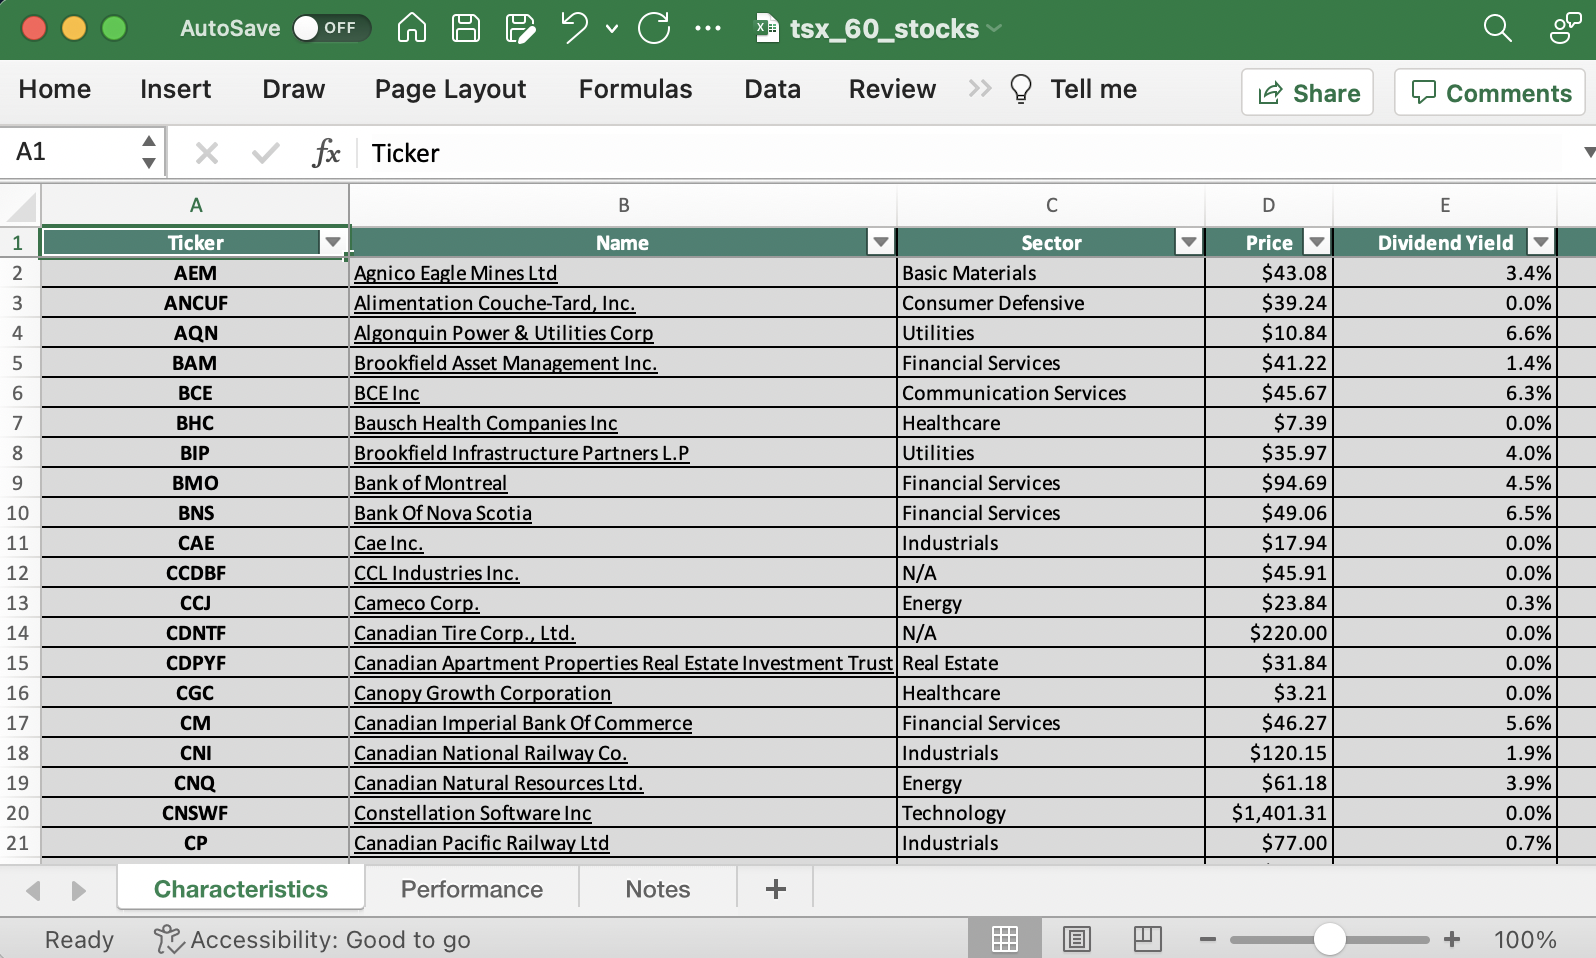Switch to Page Layout view icon
The image size is (1596, 958).
(1077, 939)
